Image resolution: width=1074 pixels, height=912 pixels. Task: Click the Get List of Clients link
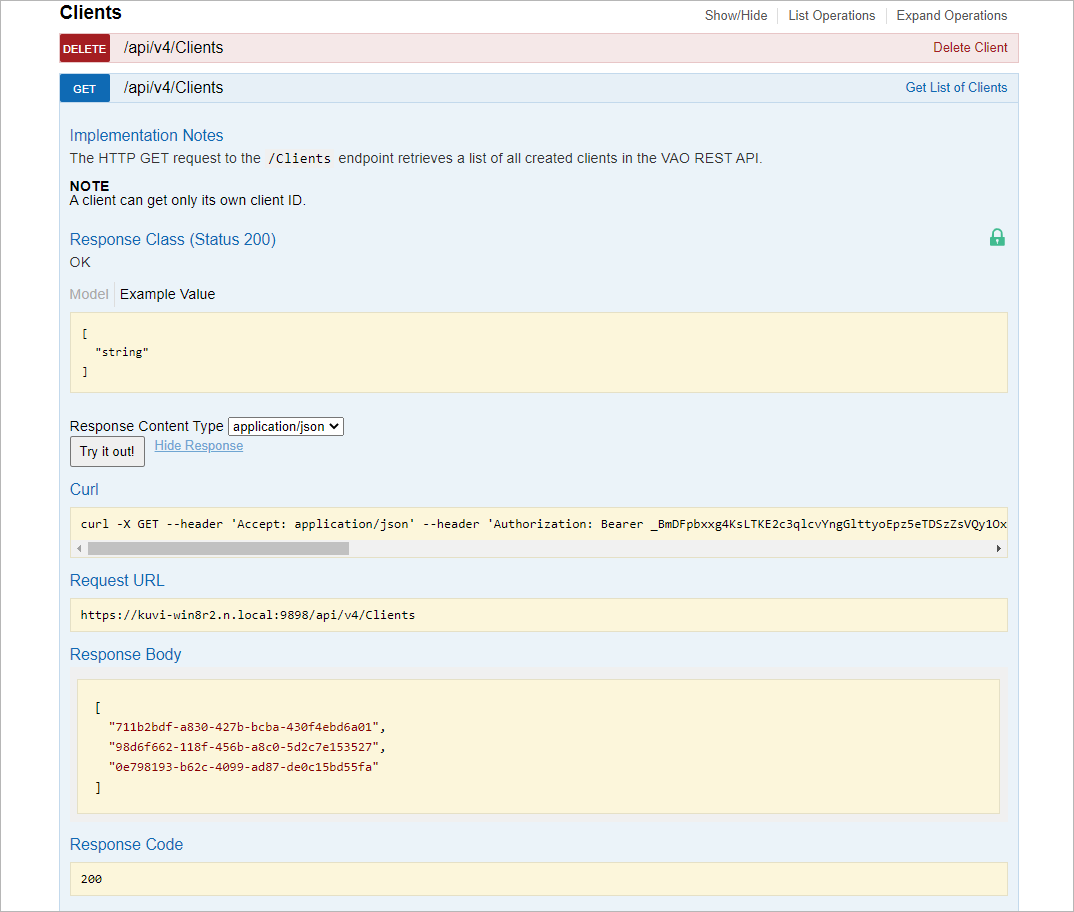point(956,88)
